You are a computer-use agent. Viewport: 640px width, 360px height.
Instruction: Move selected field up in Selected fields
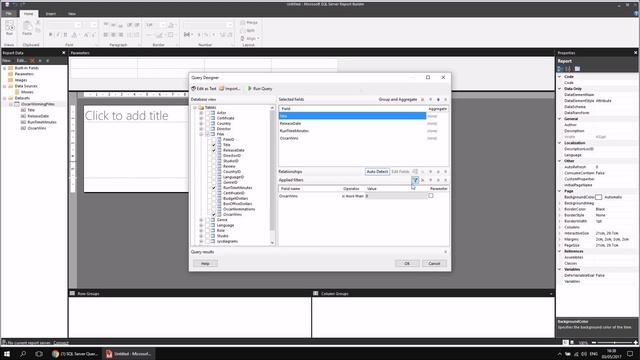click(430, 100)
